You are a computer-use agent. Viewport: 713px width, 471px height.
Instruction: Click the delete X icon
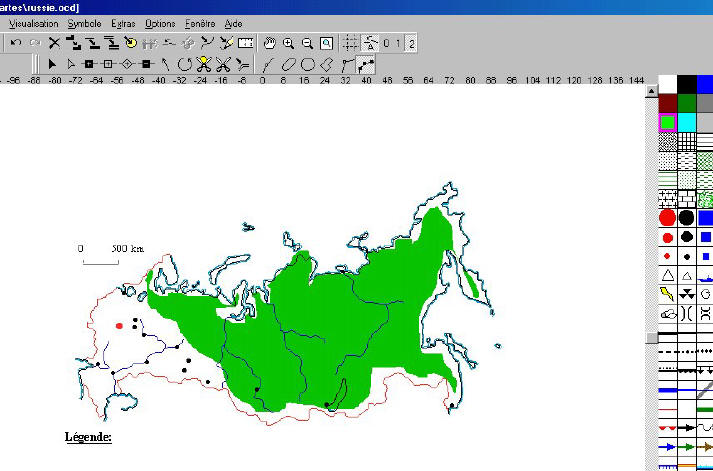55,43
